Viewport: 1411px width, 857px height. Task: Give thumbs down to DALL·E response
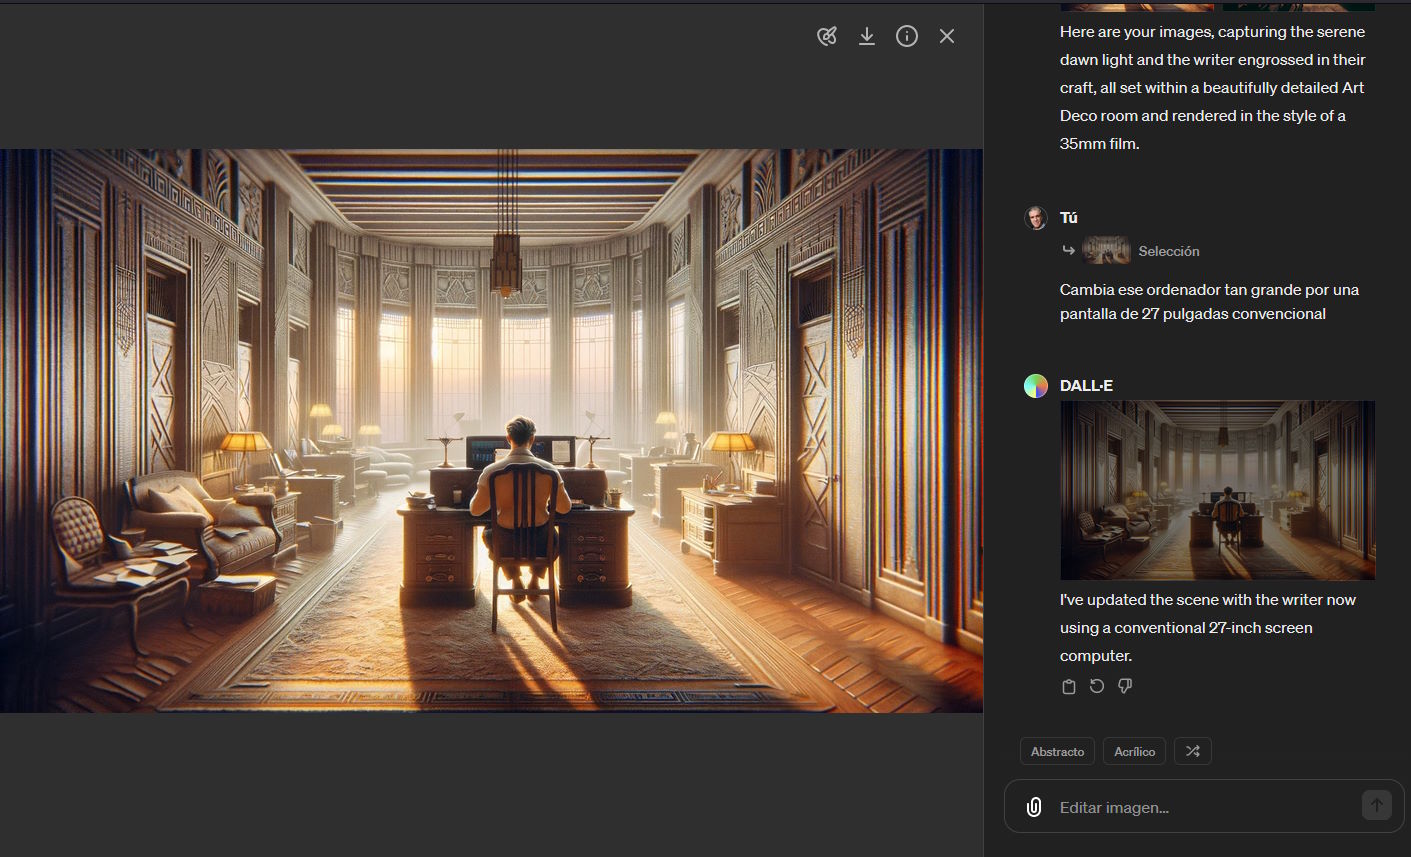point(1125,686)
